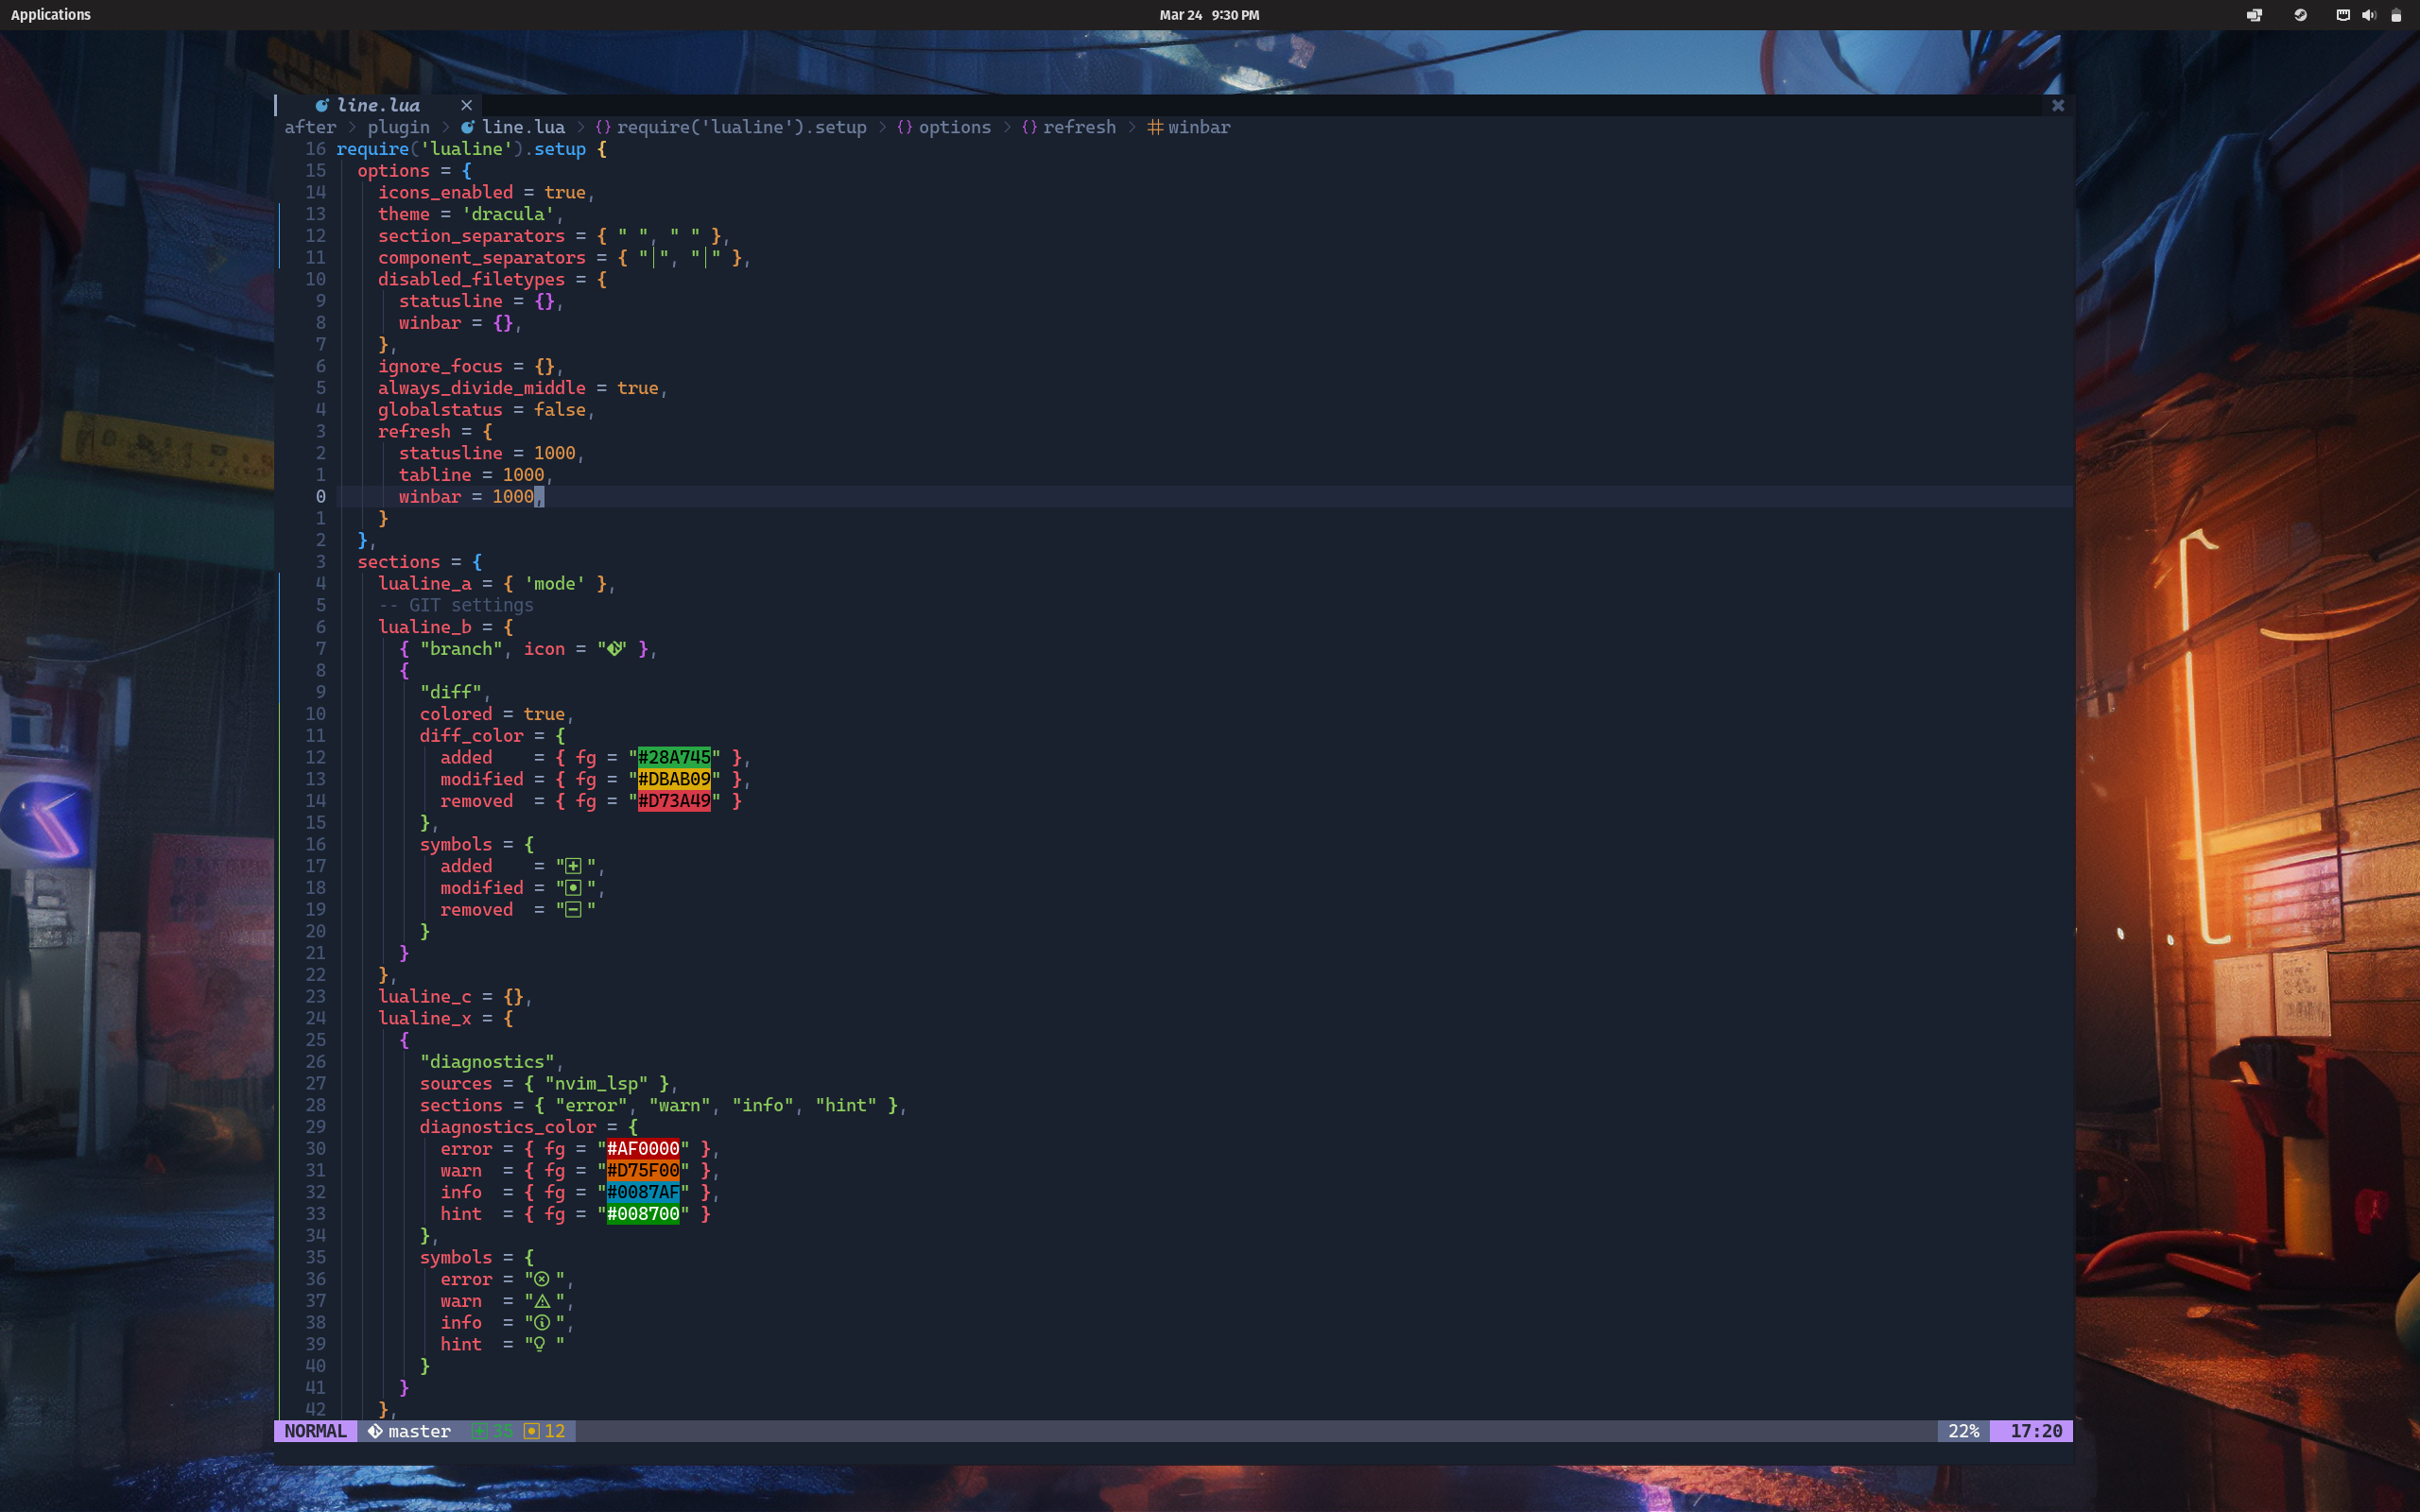The width and height of the screenshot is (2420, 1512).
Task: Click the 'options' breadcrumb segment
Action: [x=954, y=127]
